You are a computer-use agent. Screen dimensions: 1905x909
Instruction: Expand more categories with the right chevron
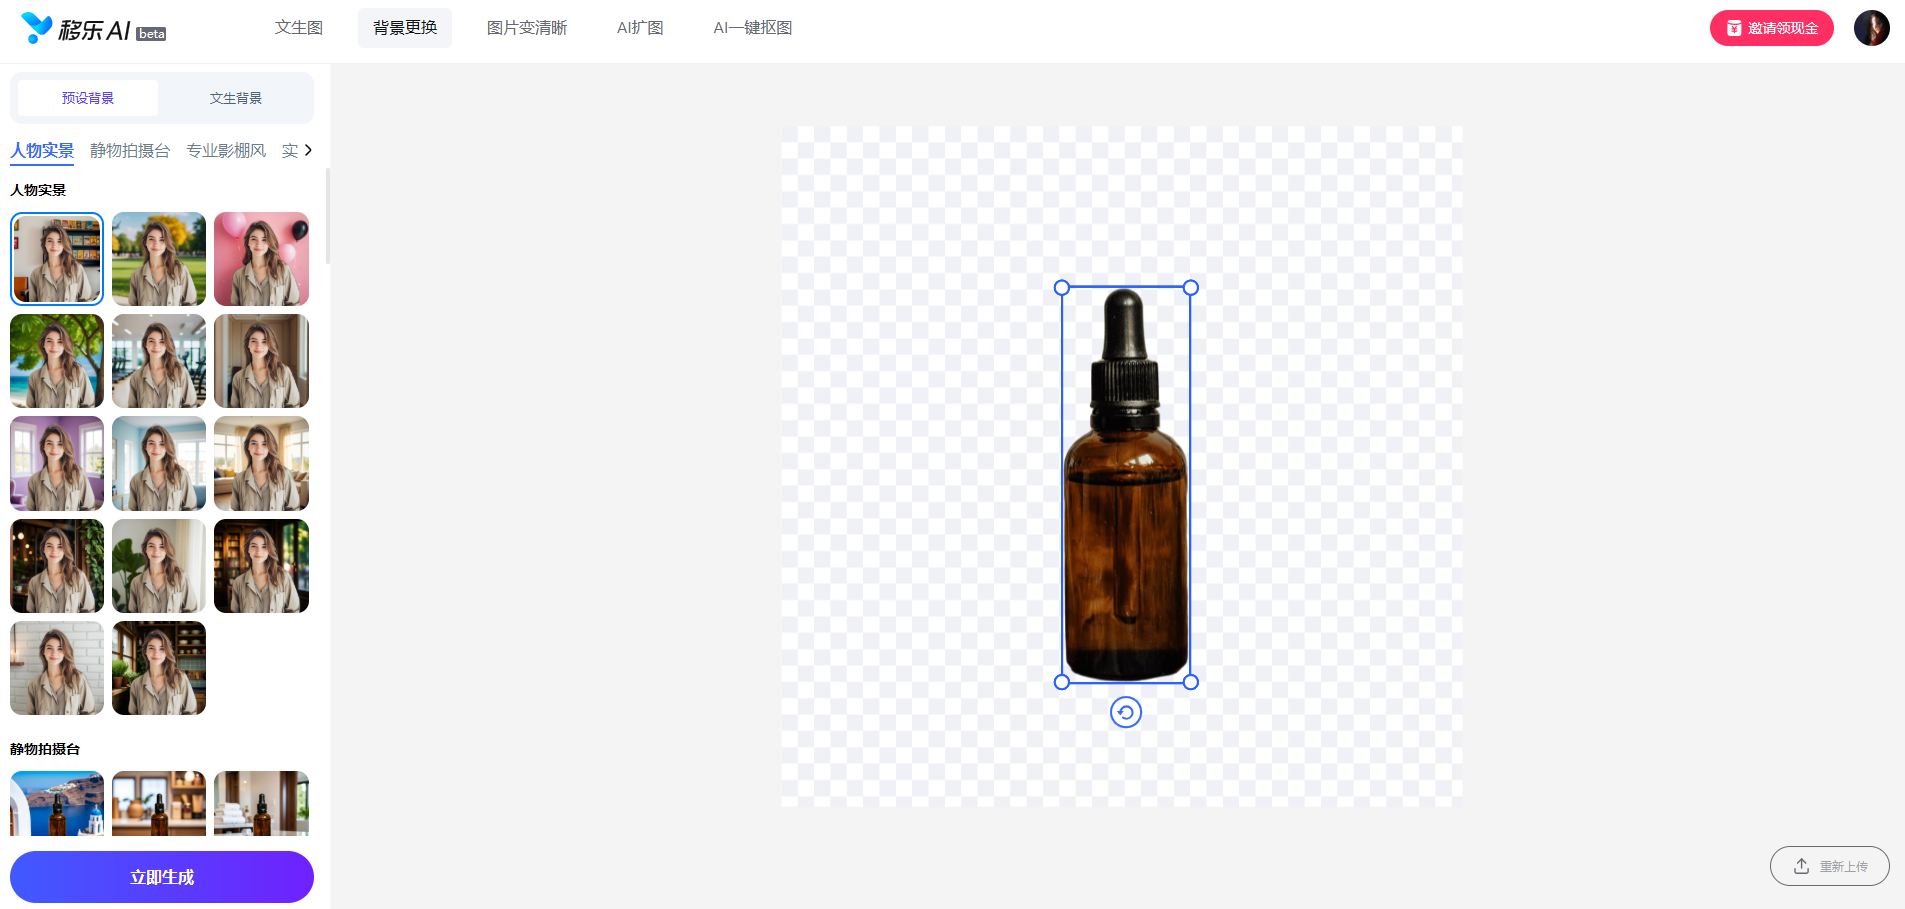coord(308,150)
